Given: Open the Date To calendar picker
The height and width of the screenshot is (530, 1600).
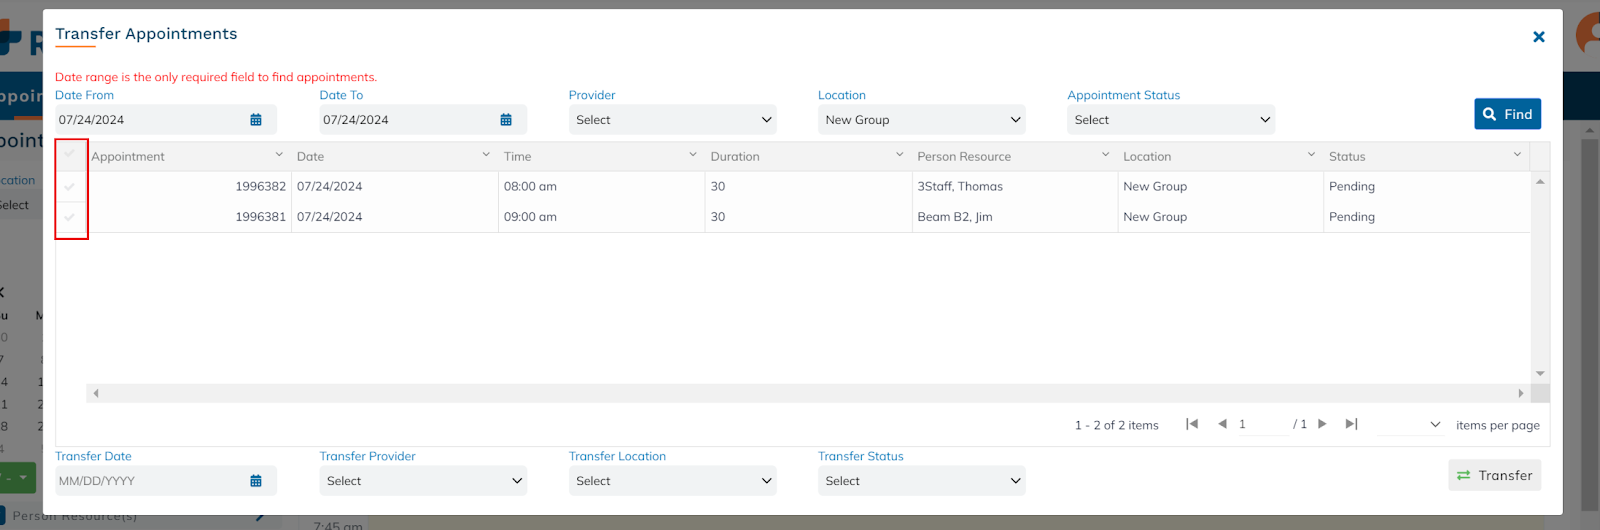Looking at the screenshot, I should (506, 120).
